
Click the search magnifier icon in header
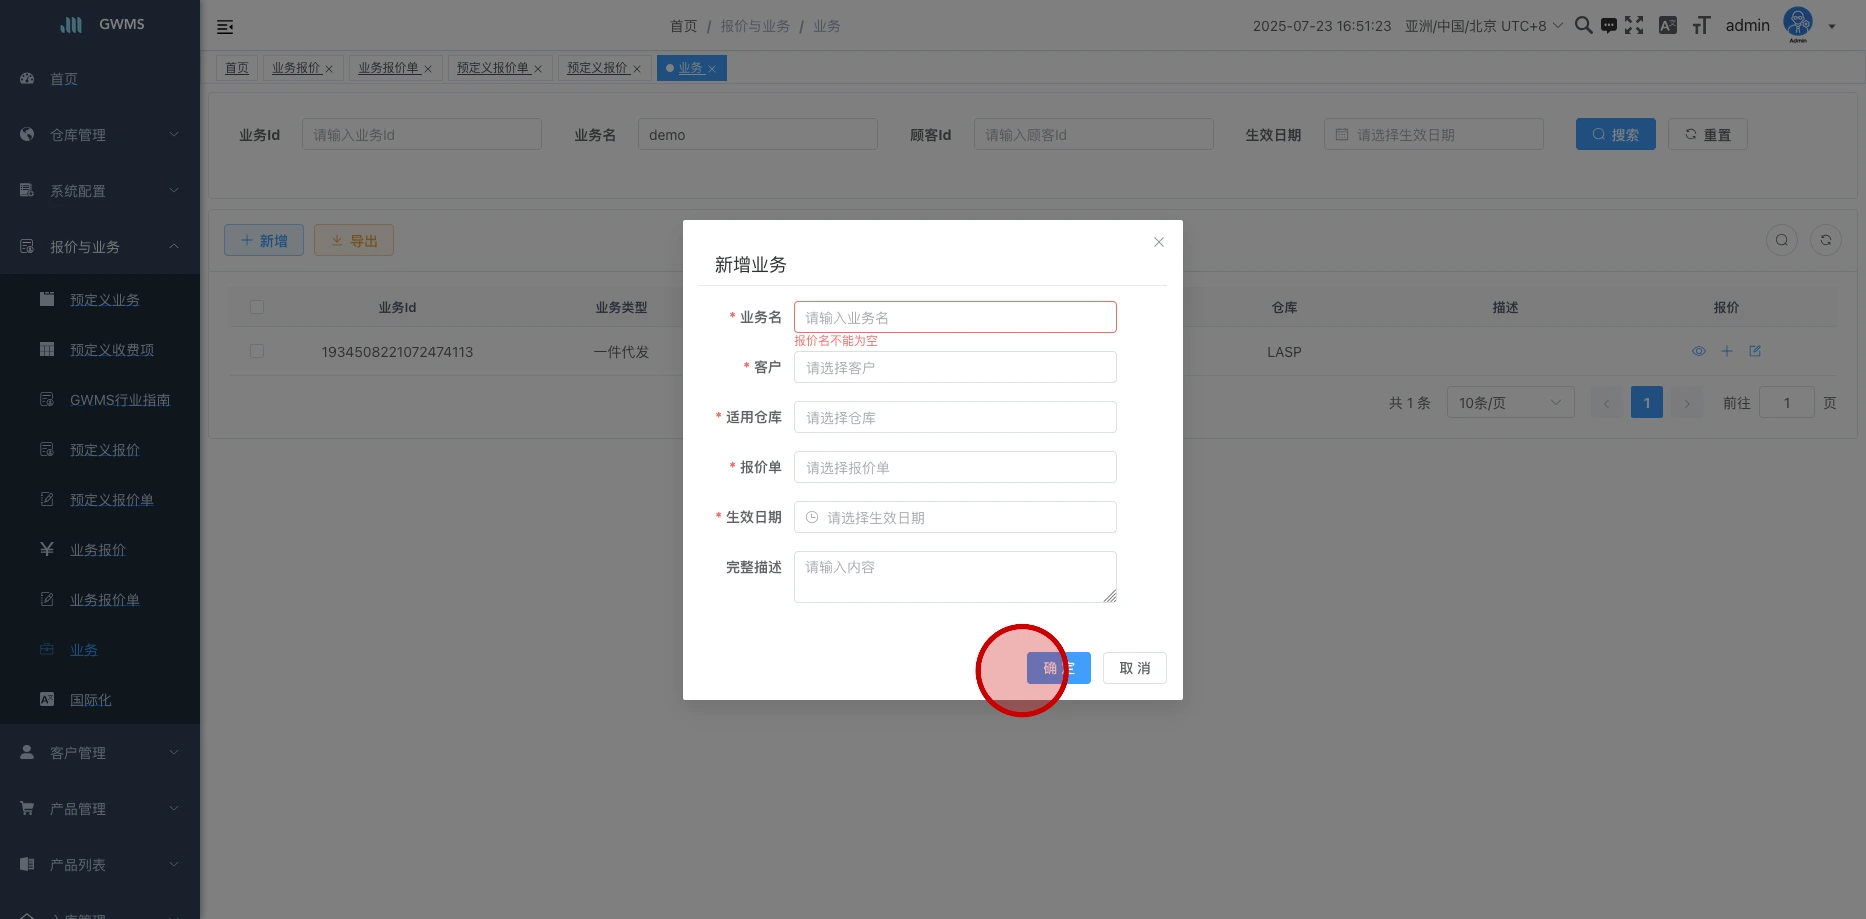click(x=1583, y=26)
